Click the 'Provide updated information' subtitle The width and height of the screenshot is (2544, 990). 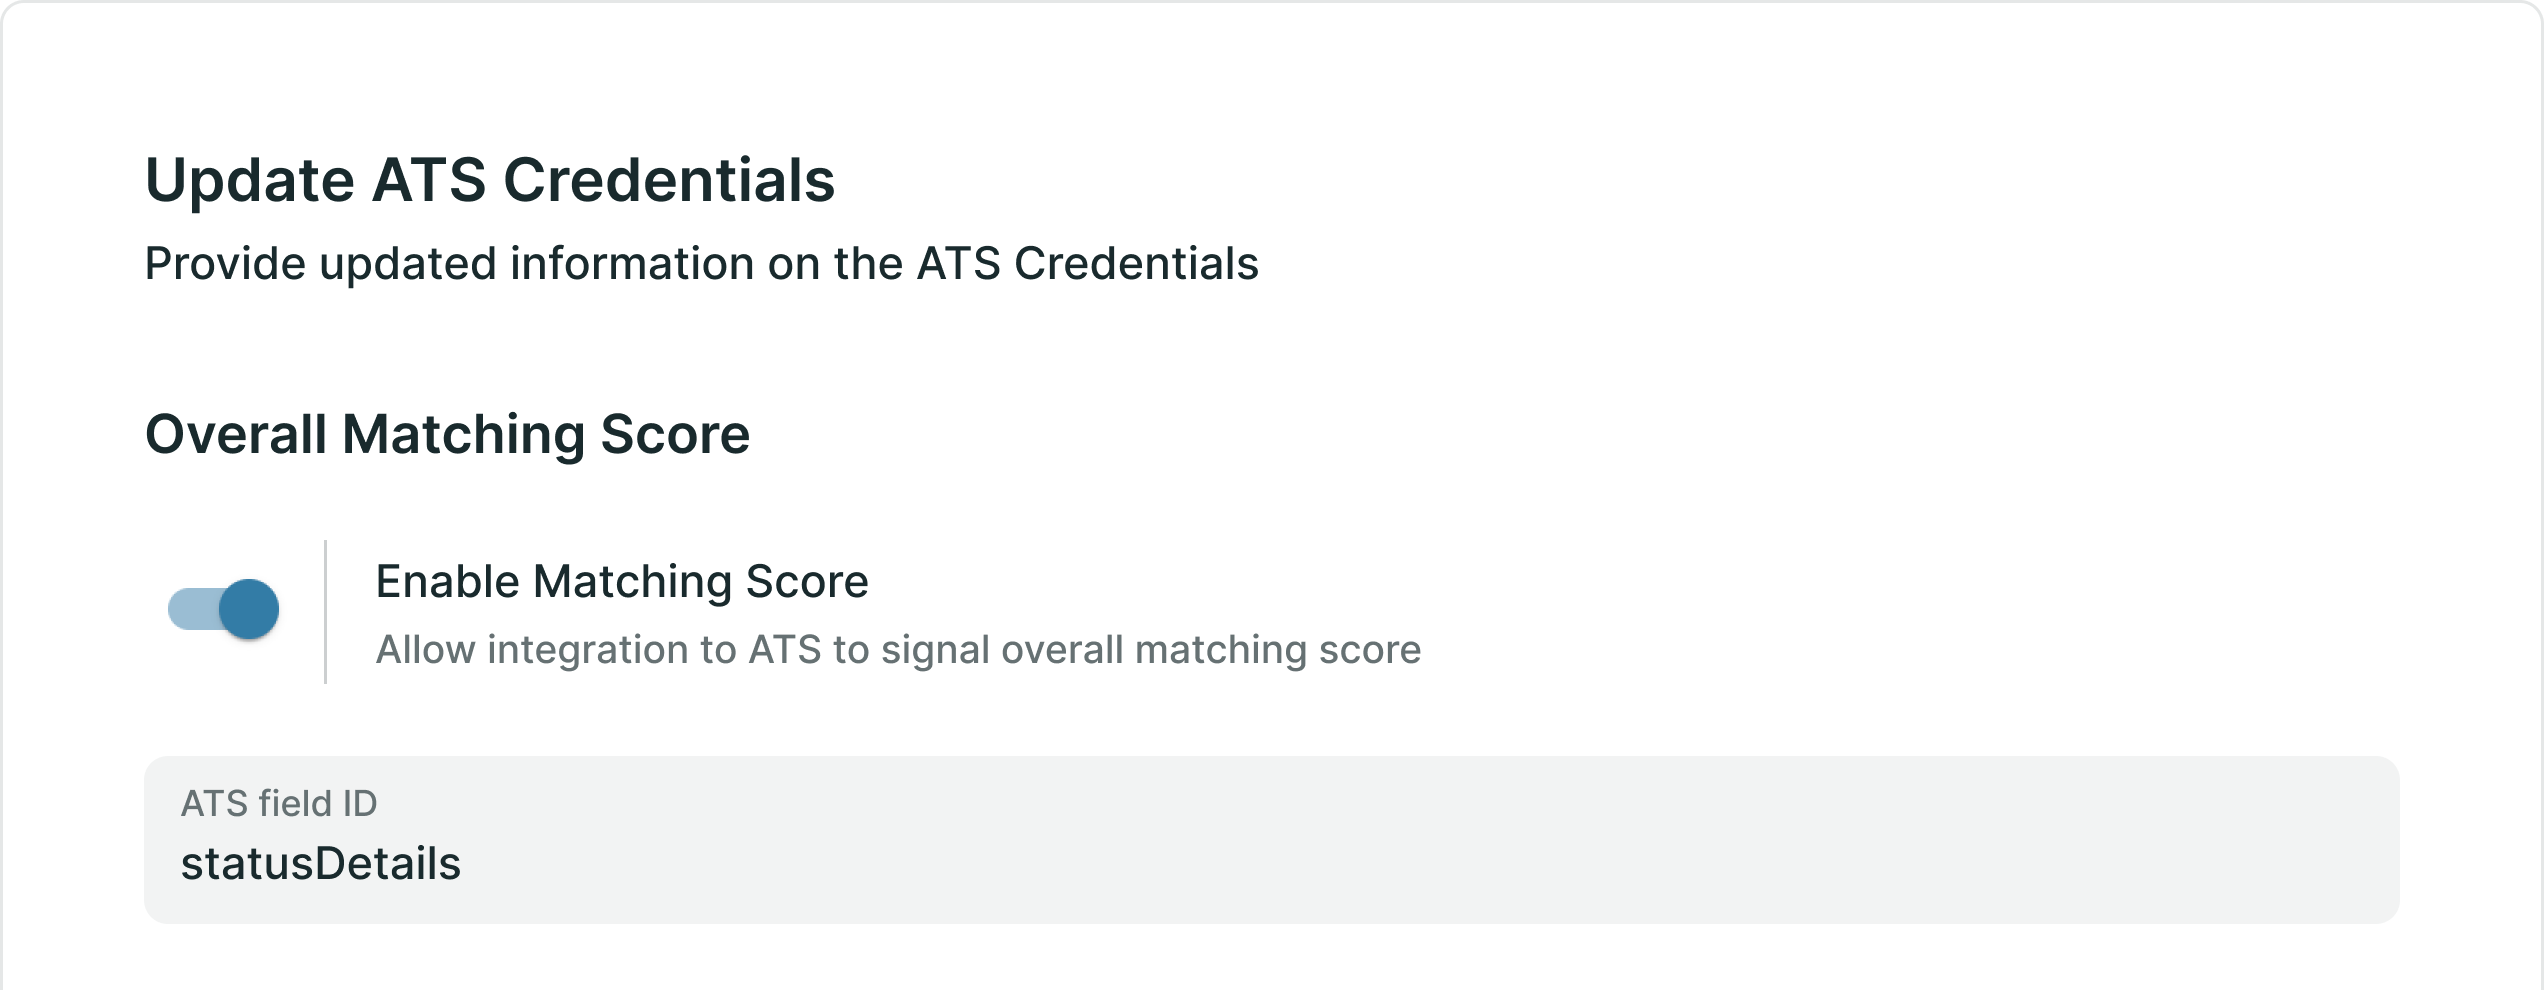700,264
